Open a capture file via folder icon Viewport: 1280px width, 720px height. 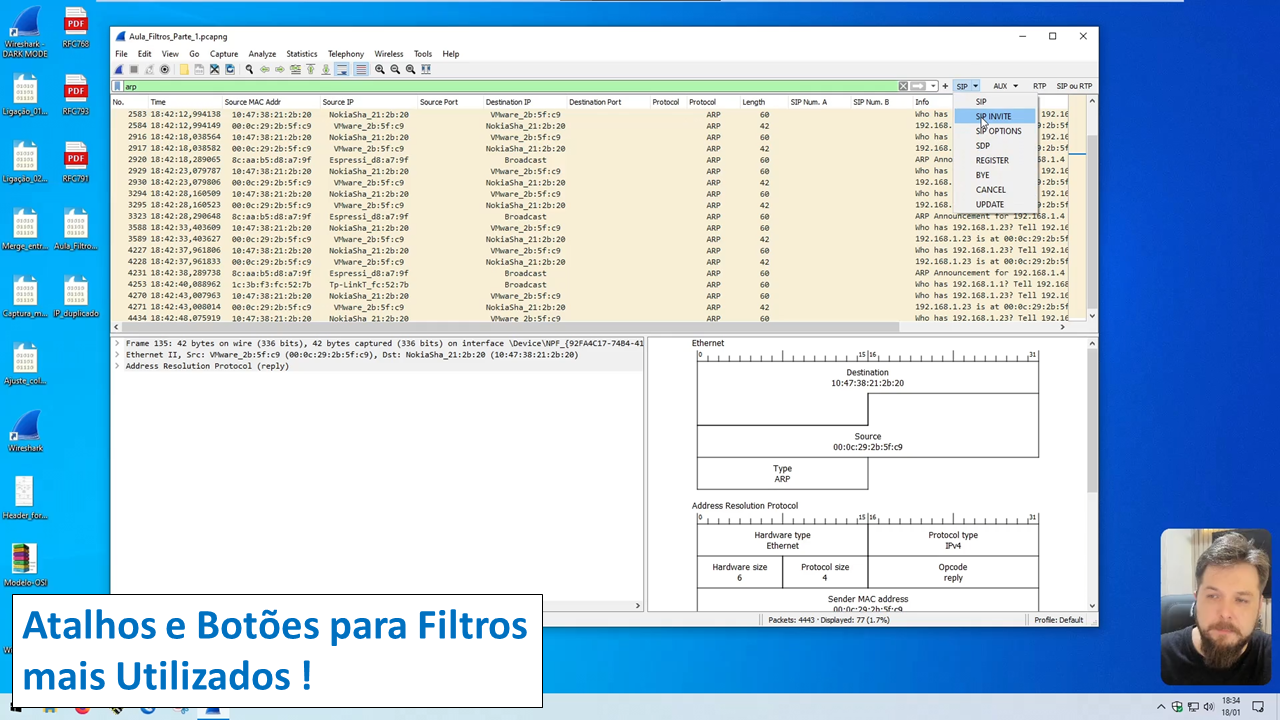(184, 69)
